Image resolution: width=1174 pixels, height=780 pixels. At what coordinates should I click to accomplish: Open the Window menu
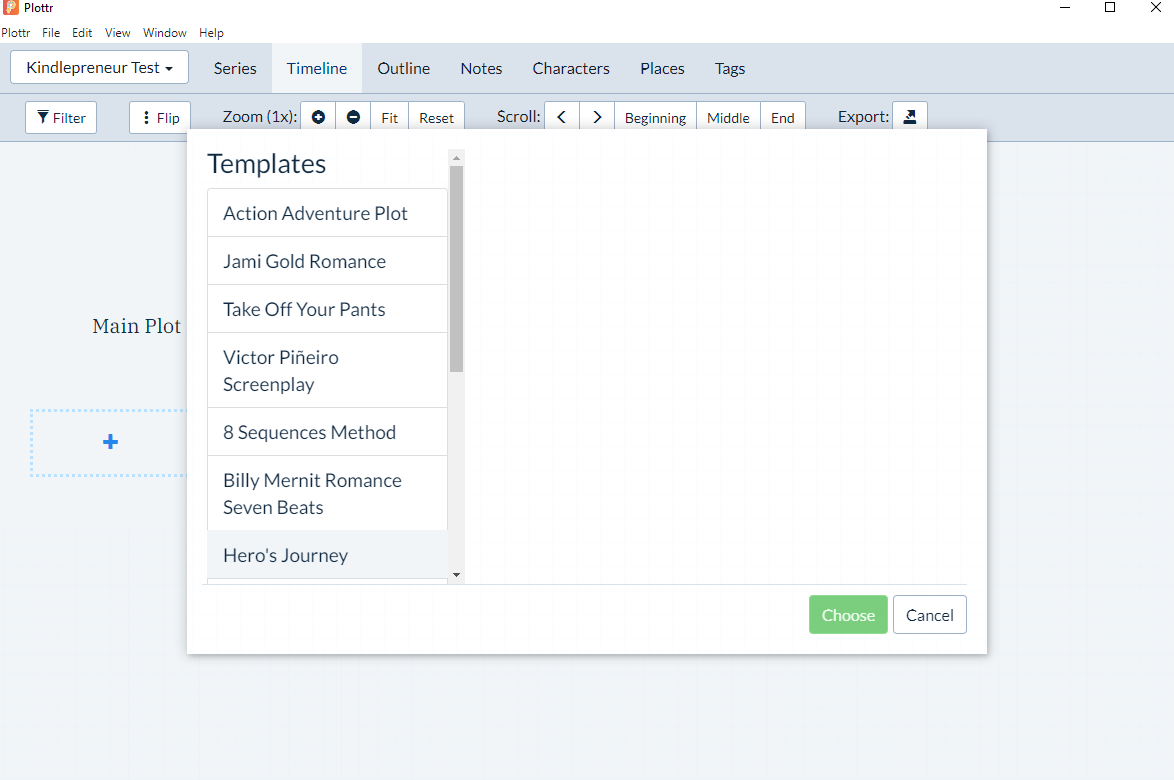tap(164, 32)
